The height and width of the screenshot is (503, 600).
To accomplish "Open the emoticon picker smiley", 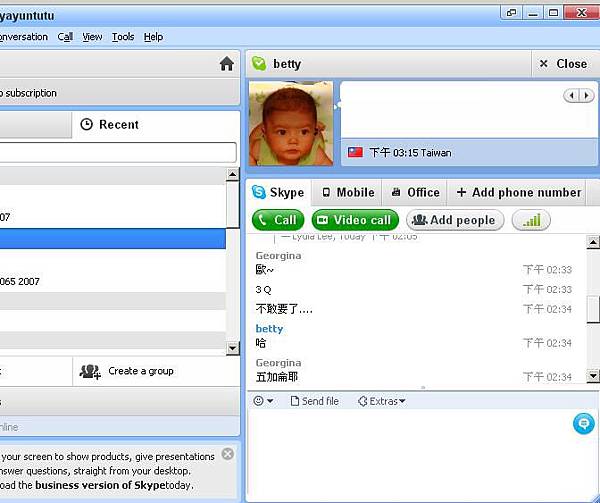I will (259, 401).
